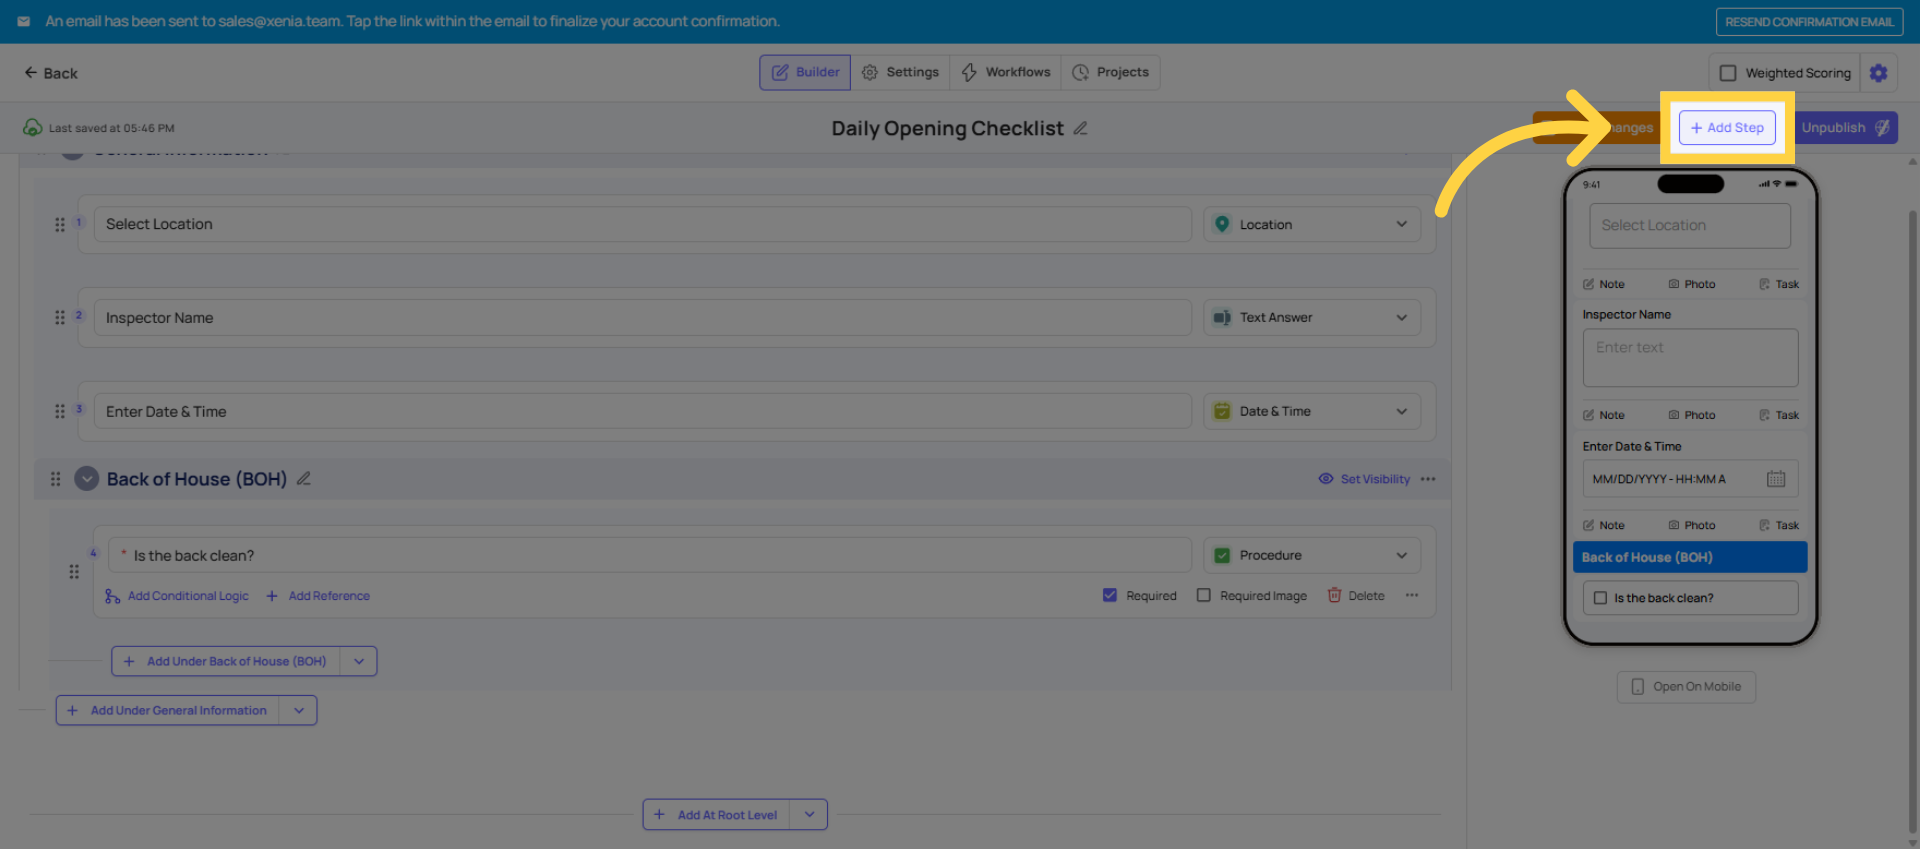
Task: Edit the Enter Date & Time step title field
Action: point(643,411)
